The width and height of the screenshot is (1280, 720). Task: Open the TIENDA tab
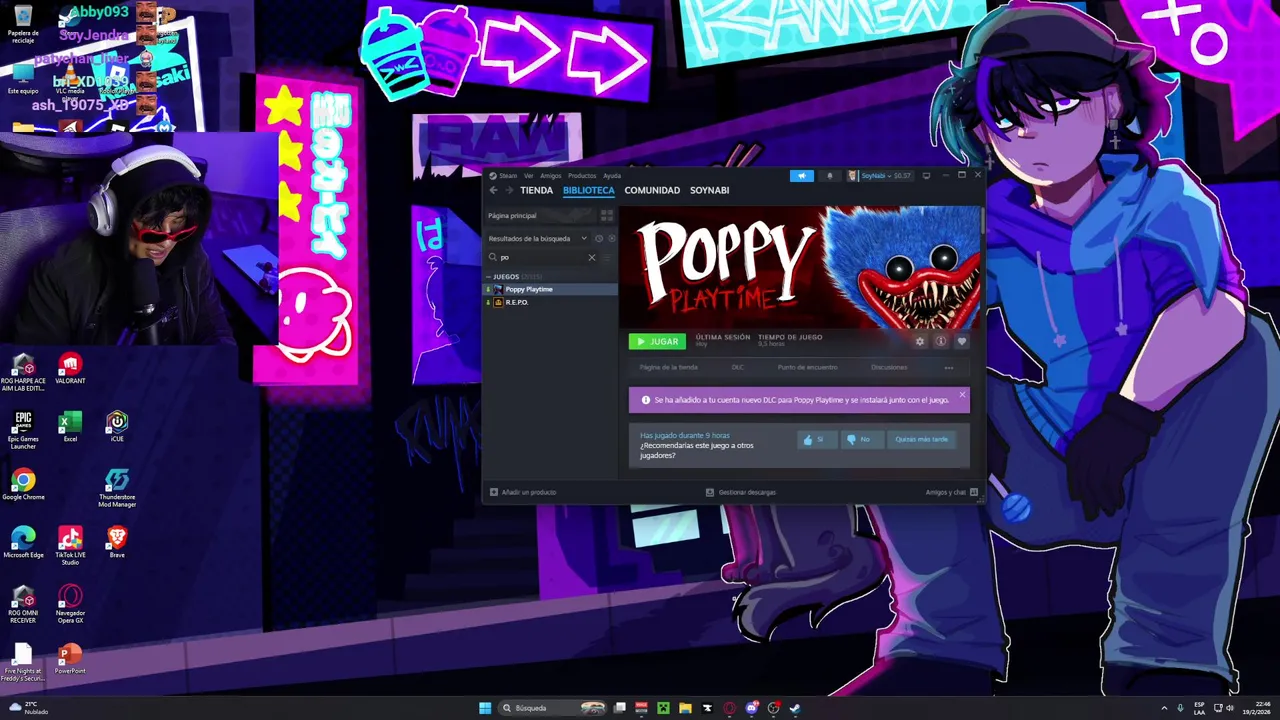(536, 190)
